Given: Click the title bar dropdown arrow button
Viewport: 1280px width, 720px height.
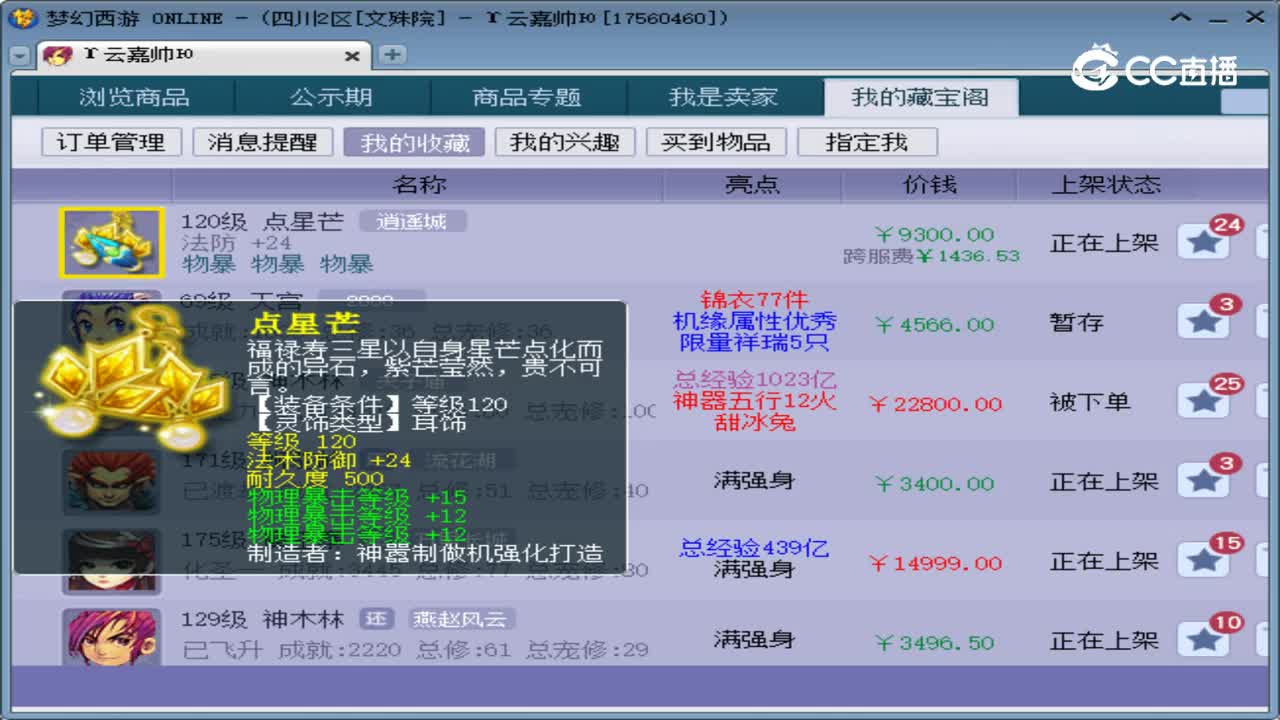Looking at the screenshot, I should point(1182,18).
